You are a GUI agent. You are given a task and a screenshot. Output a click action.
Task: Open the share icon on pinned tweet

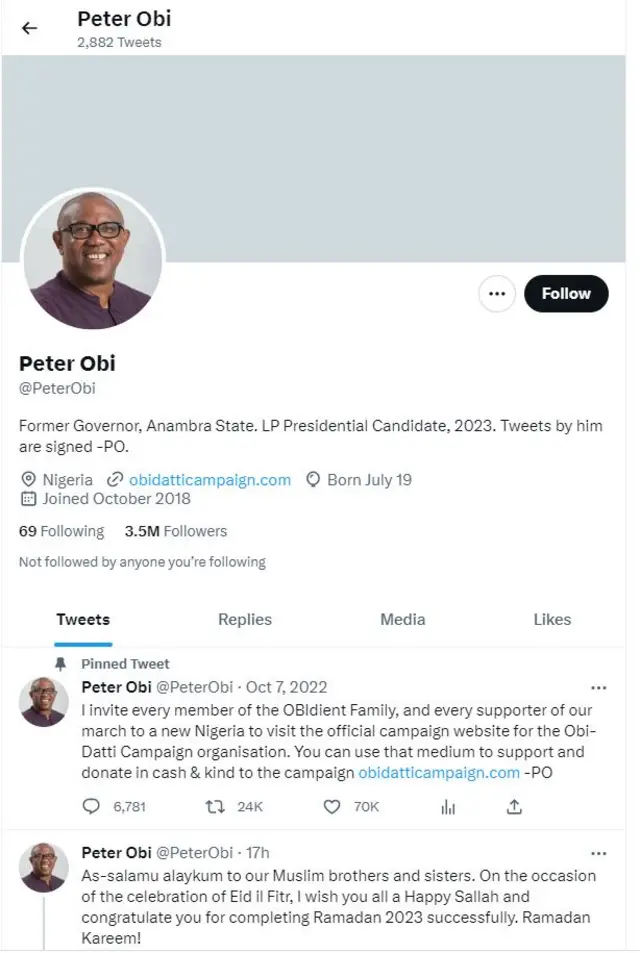coord(513,806)
